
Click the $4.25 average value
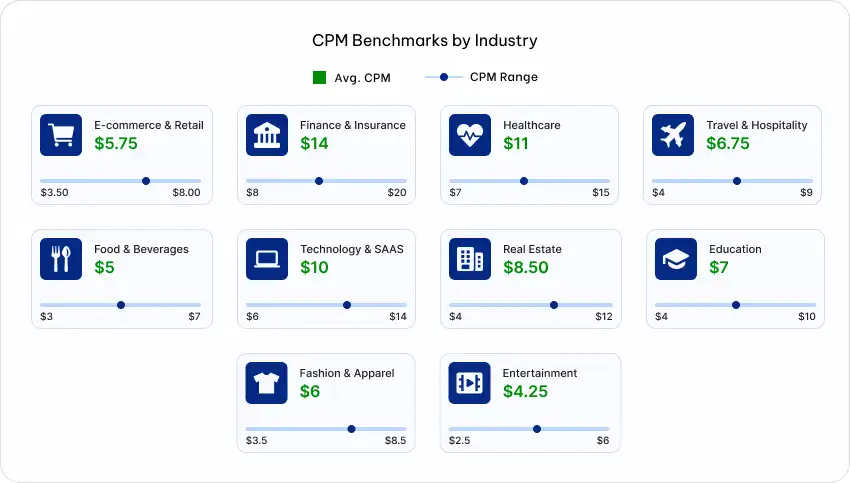[x=525, y=392]
